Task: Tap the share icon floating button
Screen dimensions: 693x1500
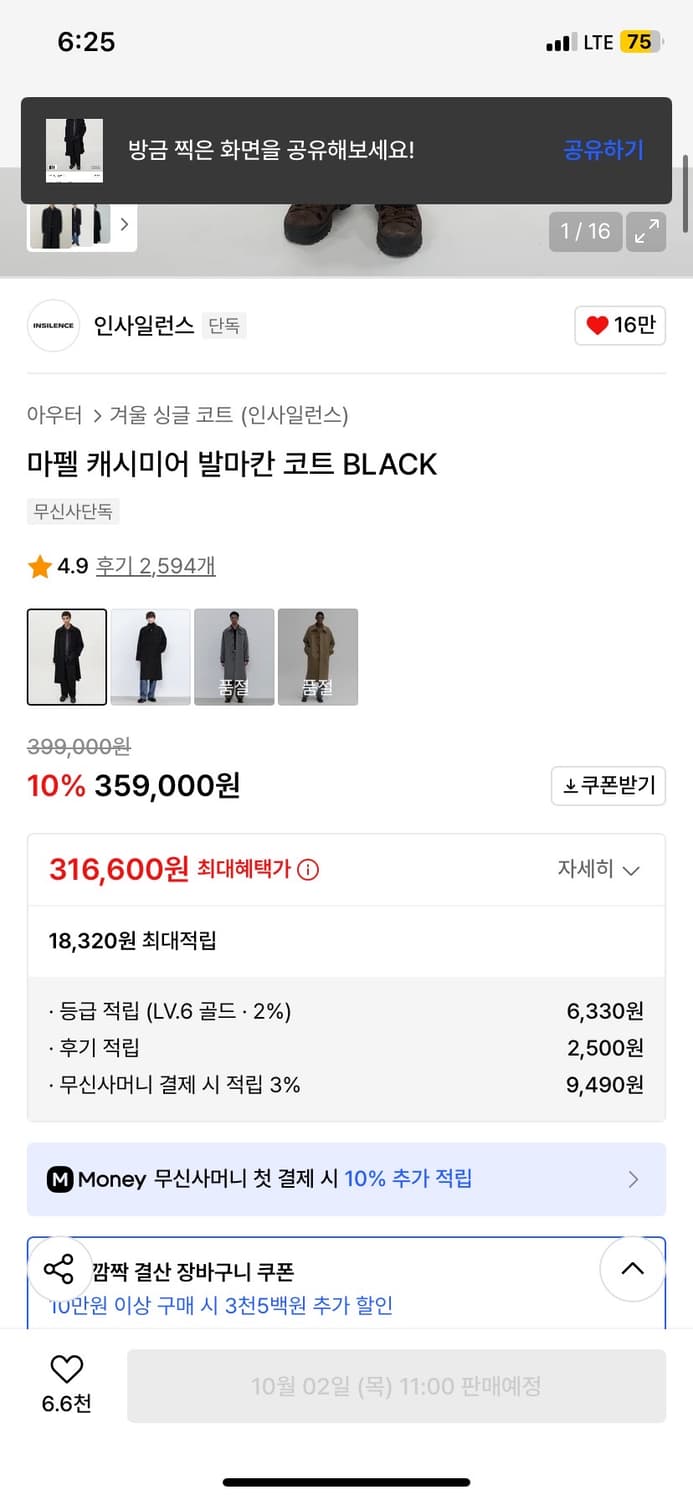Action: coord(59,1270)
